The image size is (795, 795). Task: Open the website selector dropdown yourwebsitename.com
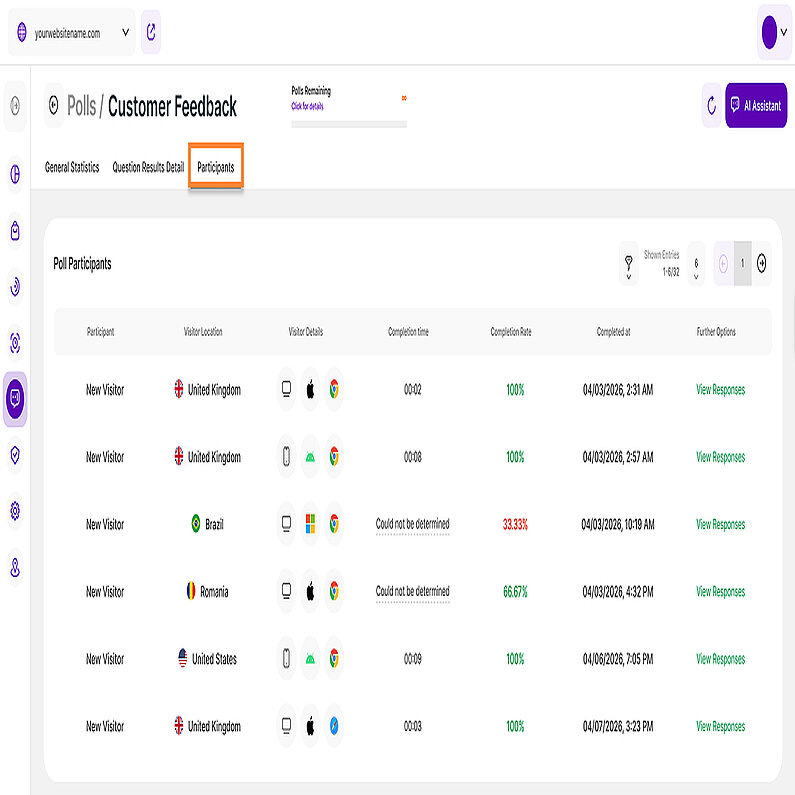pyautogui.click(x=71, y=32)
